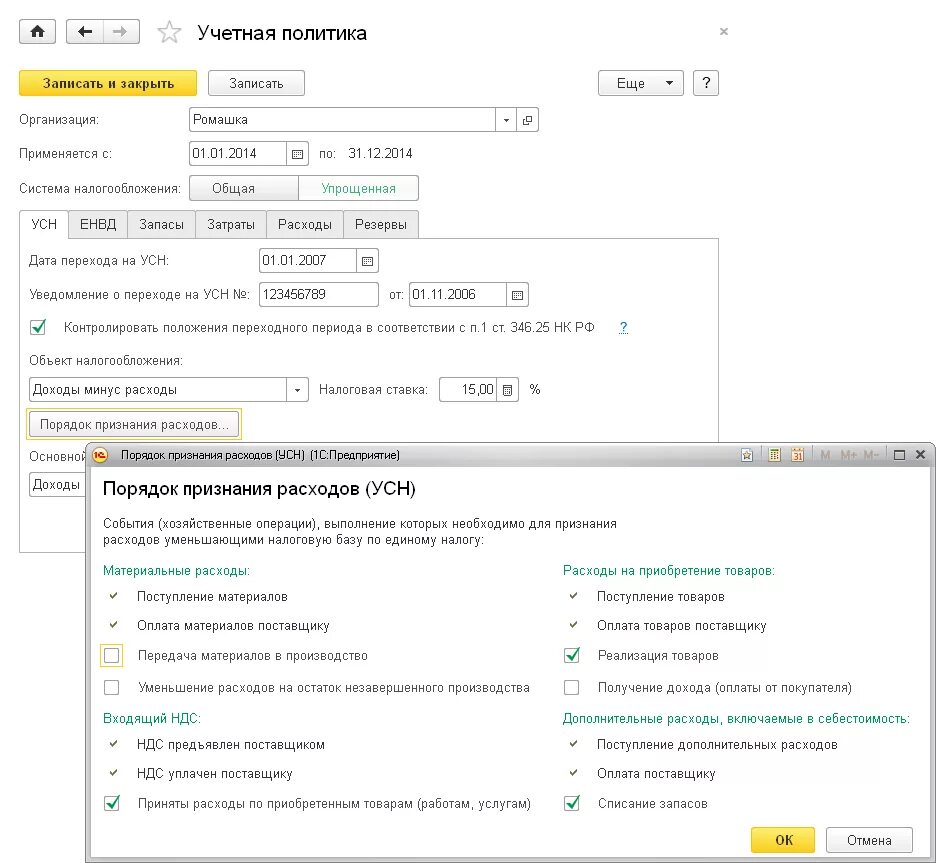The width and height of the screenshot is (936, 863).
Task: Maximize the Порядок признания расходов dialog
Action: coord(899,455)
